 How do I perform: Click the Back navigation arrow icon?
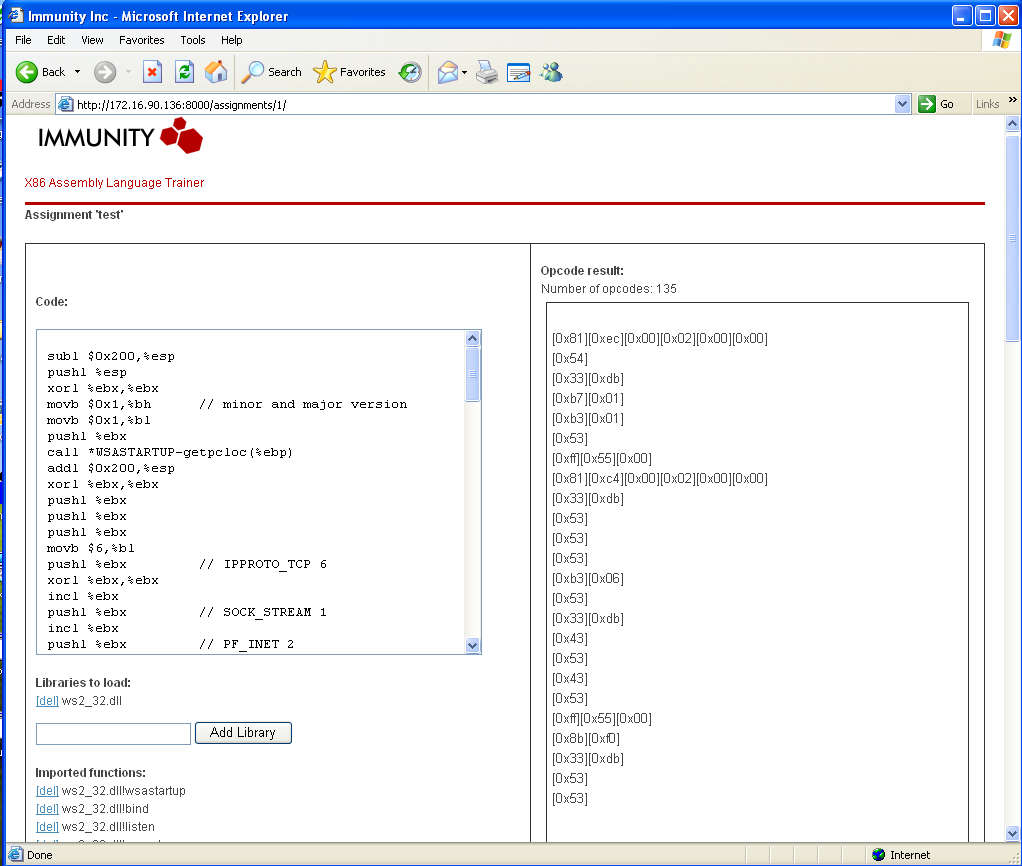pyautogui.click(x=27, y=72)
